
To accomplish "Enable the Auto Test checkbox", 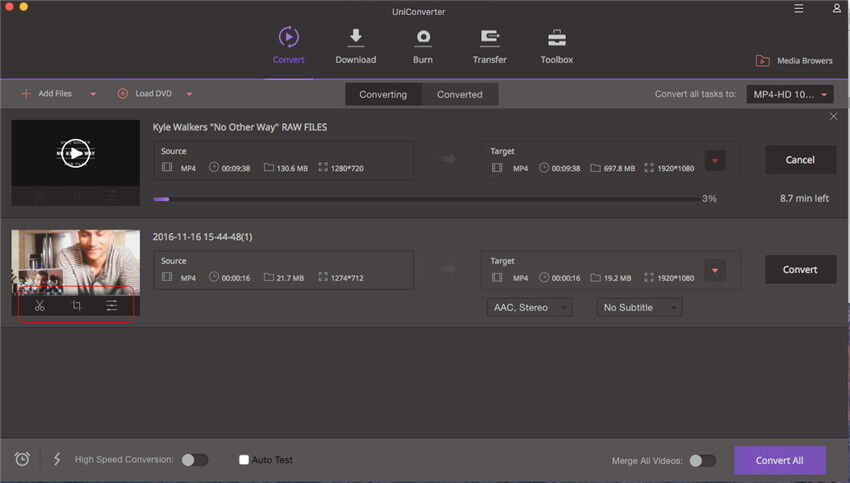I will 244,460.
